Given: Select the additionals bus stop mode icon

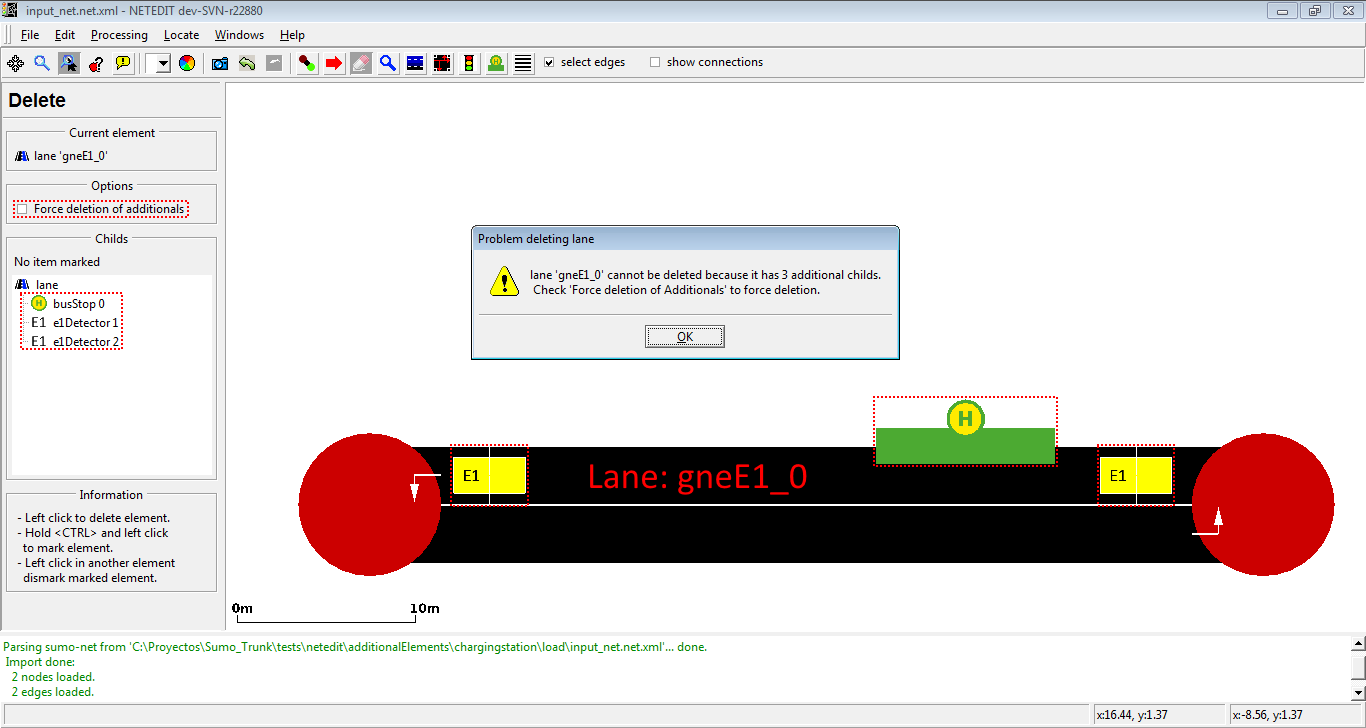Looking at the screenshot, I should 496,63.
